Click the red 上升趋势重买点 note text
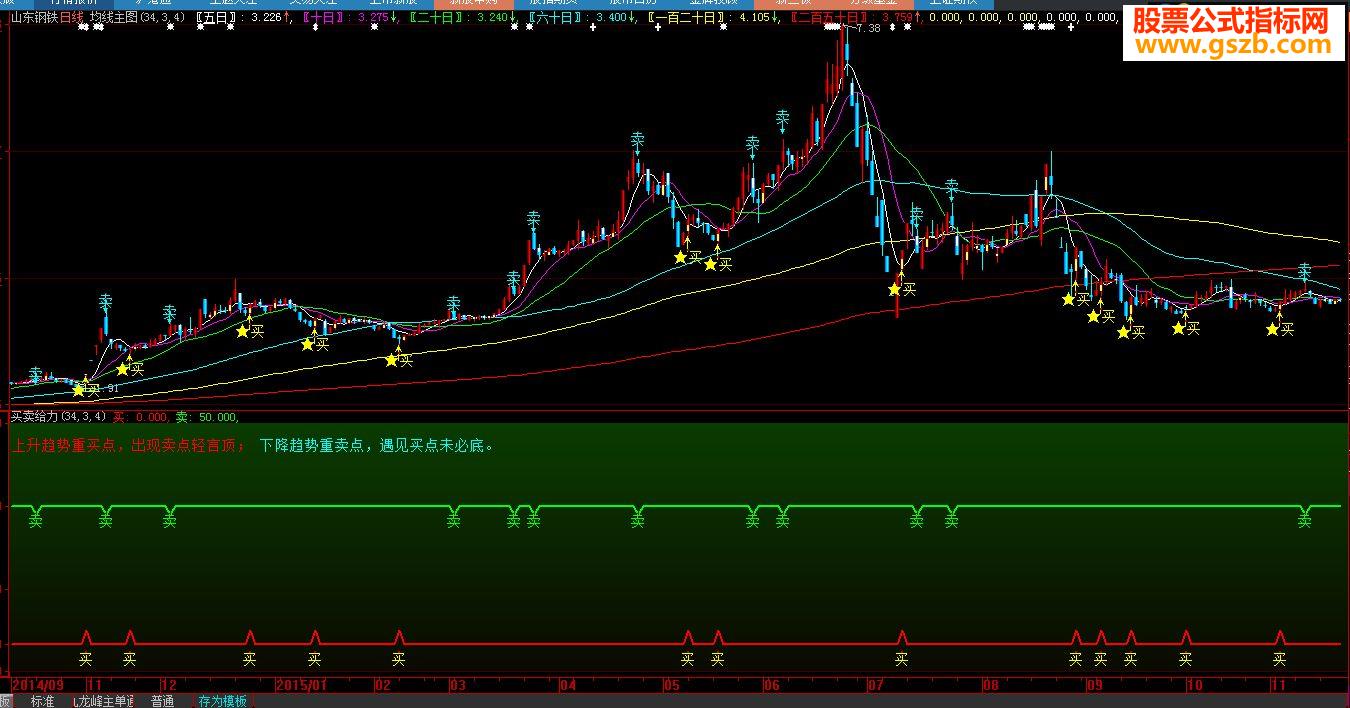Viewport: 1350px width, 708px height. pyautogui.click(x=128, y=445)
